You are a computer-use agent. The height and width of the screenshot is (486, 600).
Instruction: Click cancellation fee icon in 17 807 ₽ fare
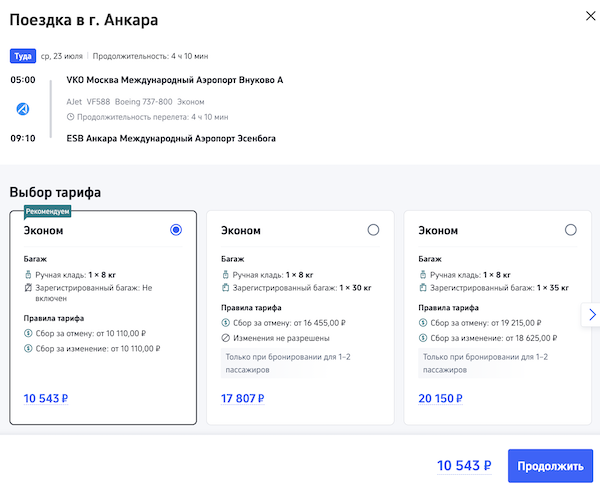click(x=225, y=323)
